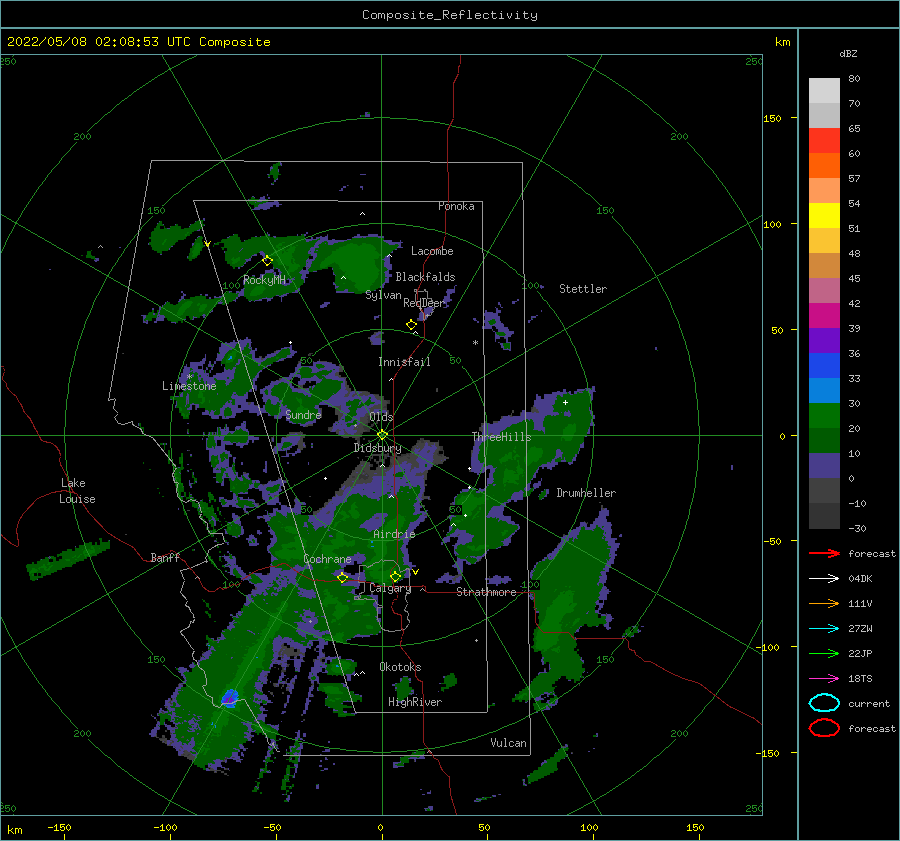Click the cyan current ellipse icon
The height and width of the screenshot is (841, 900).
coord(824,703)
